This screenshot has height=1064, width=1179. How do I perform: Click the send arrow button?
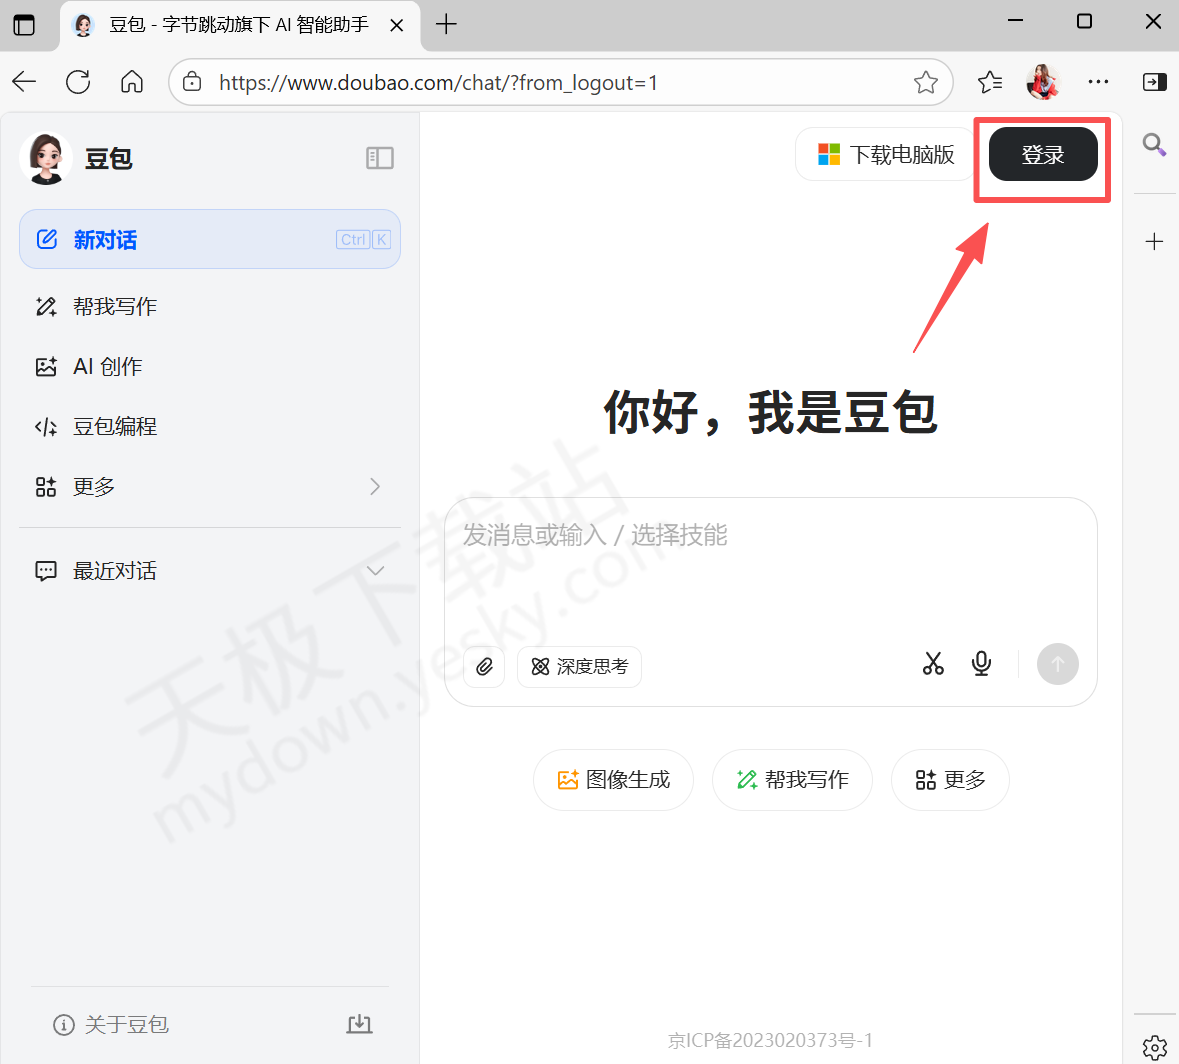[x=1057, y=663]
